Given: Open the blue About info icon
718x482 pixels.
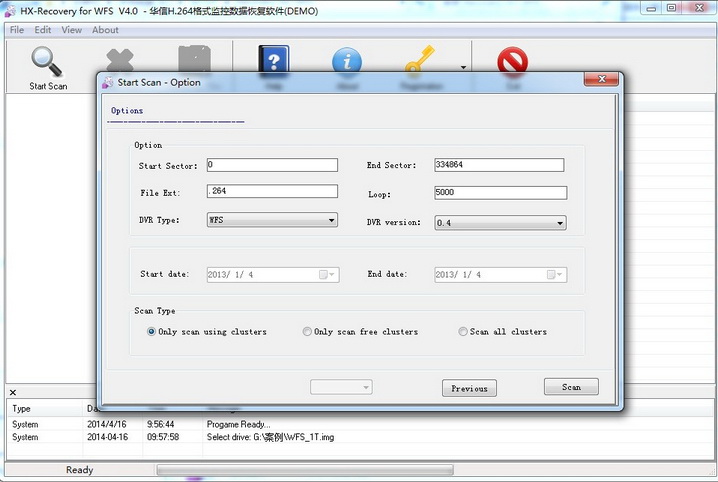Looking at the screenshot, I should pos(347,60).
